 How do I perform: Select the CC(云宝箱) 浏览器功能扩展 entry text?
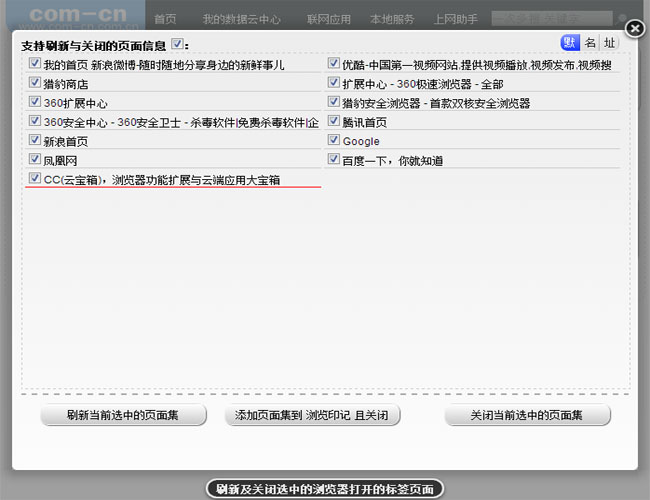(x=162, y=180)
